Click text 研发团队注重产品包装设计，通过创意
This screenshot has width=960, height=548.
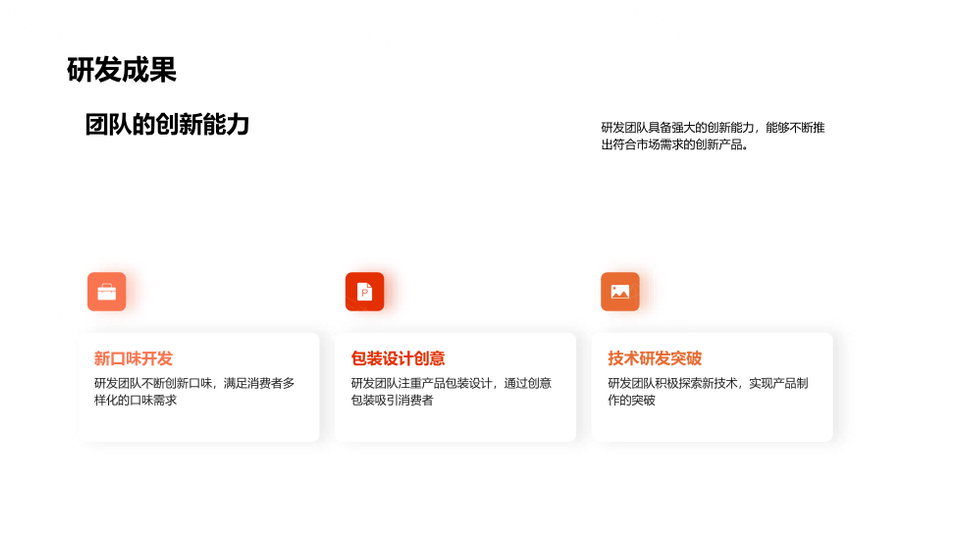pos(451,383)
